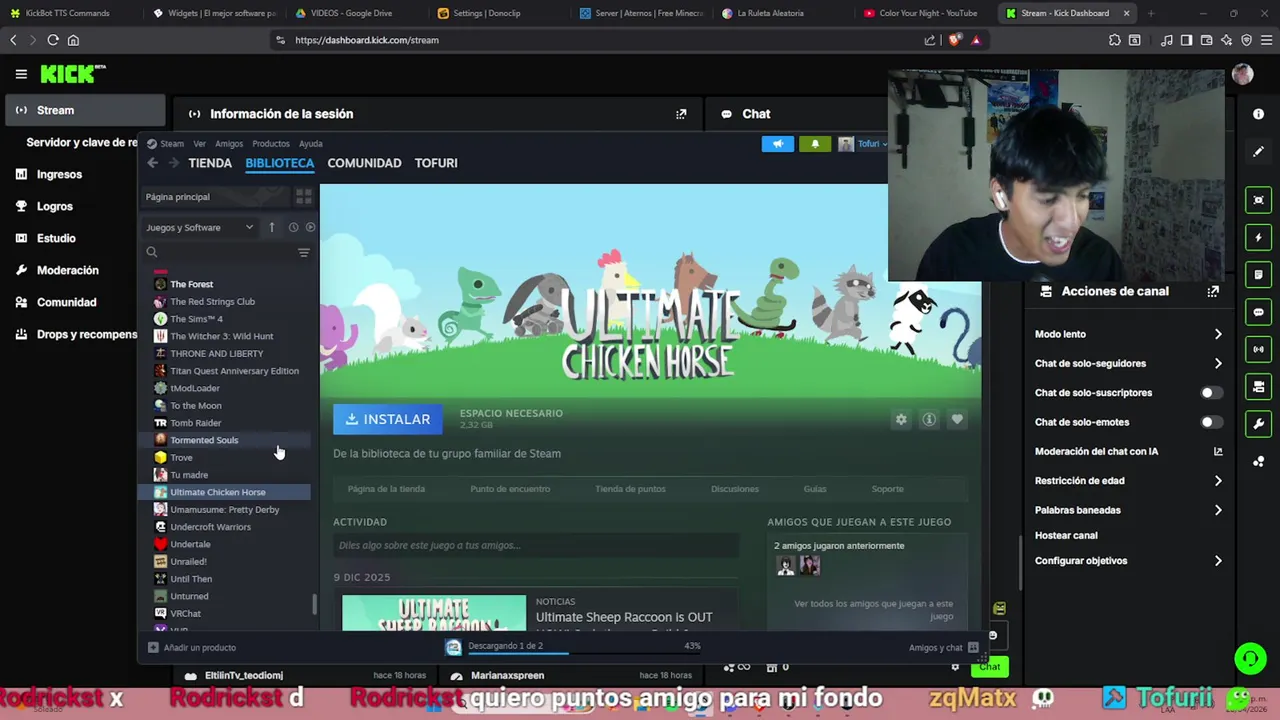1280x720 pixels.
Task: Switch to TIENDA tab
Action: (x=210, y=163)
